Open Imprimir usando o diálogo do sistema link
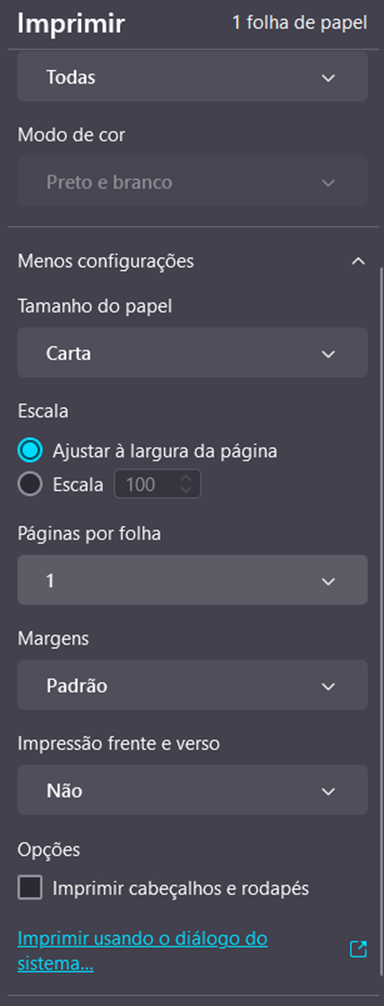The height and width of the screenshot is (1006, 384). point(142,951)
